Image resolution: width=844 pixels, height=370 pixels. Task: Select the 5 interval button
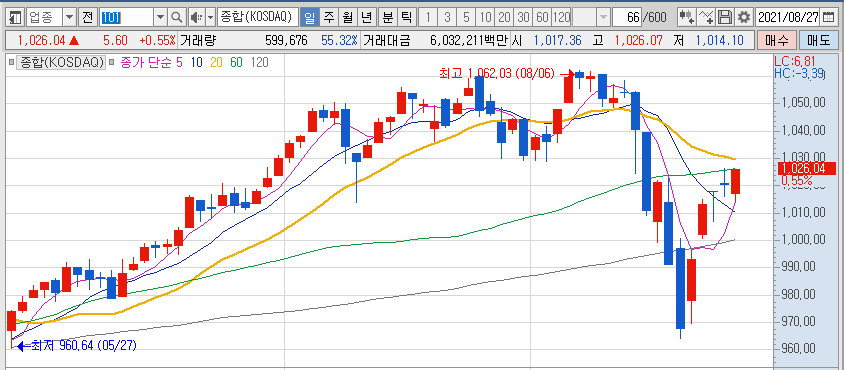coord(466,18)
